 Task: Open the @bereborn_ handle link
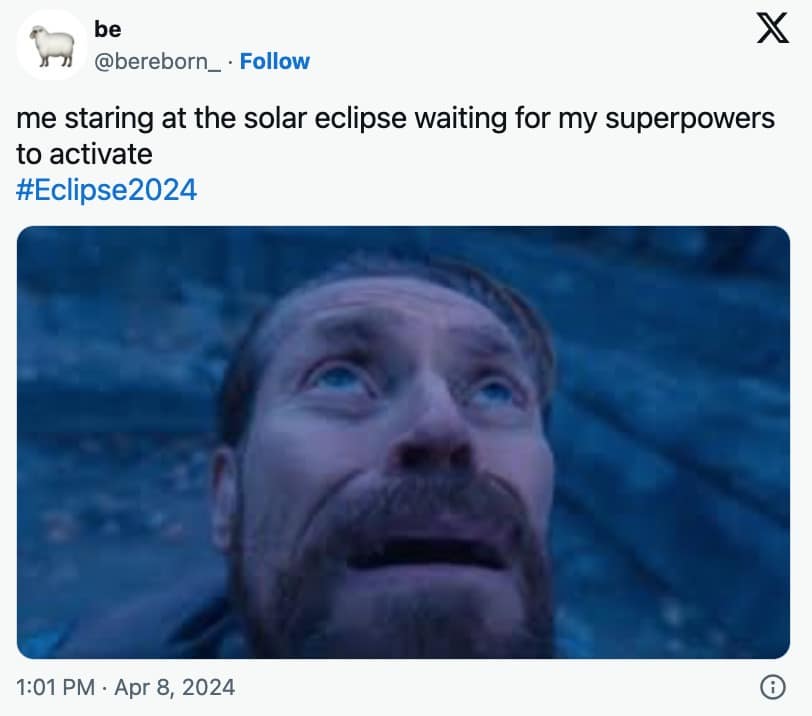[158, 61]
